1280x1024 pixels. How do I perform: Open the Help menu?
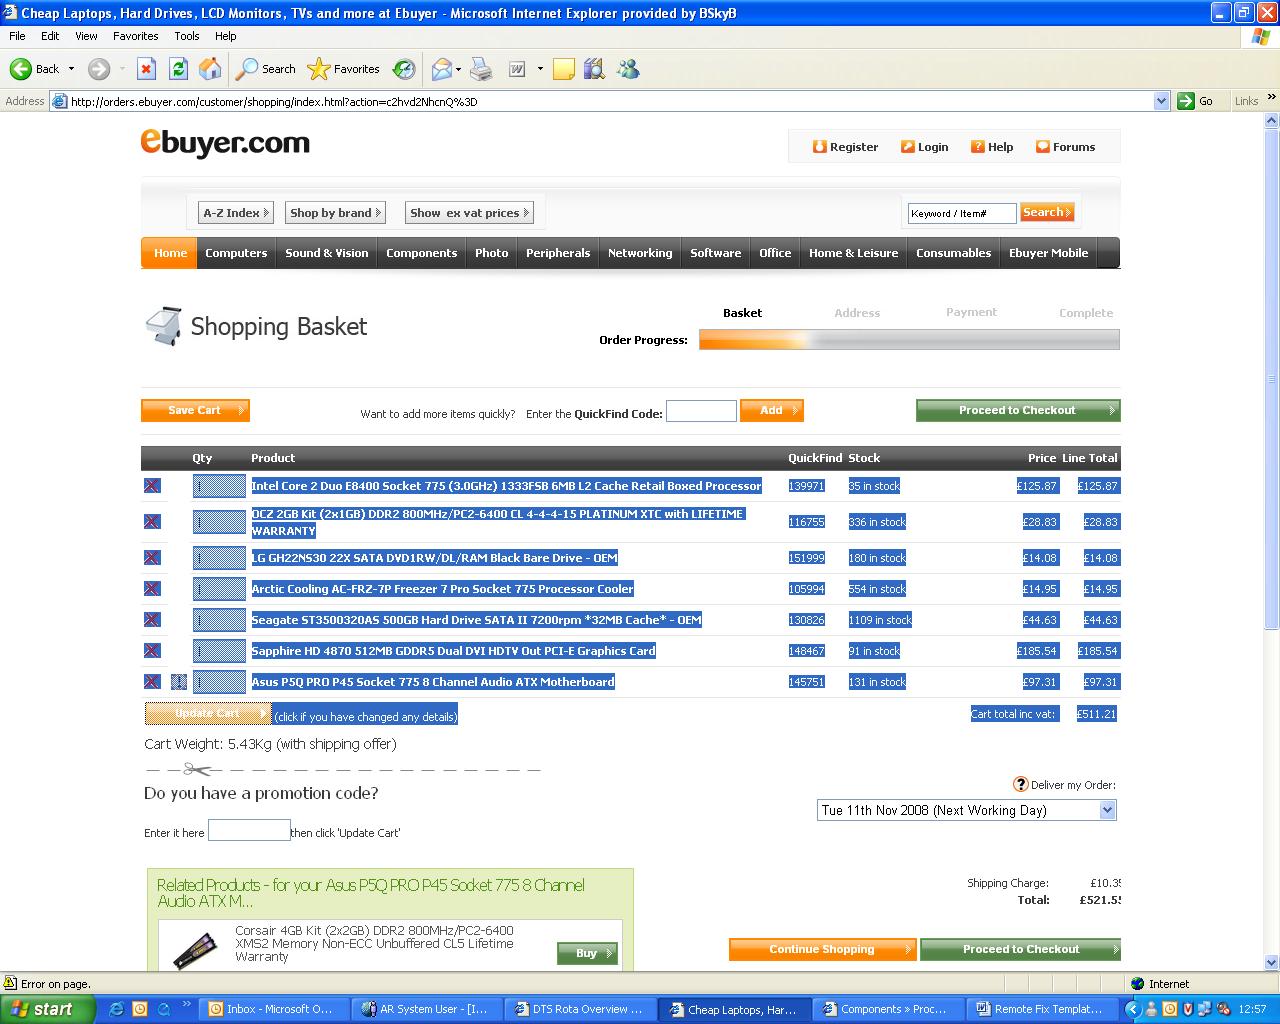coord(225,36)
